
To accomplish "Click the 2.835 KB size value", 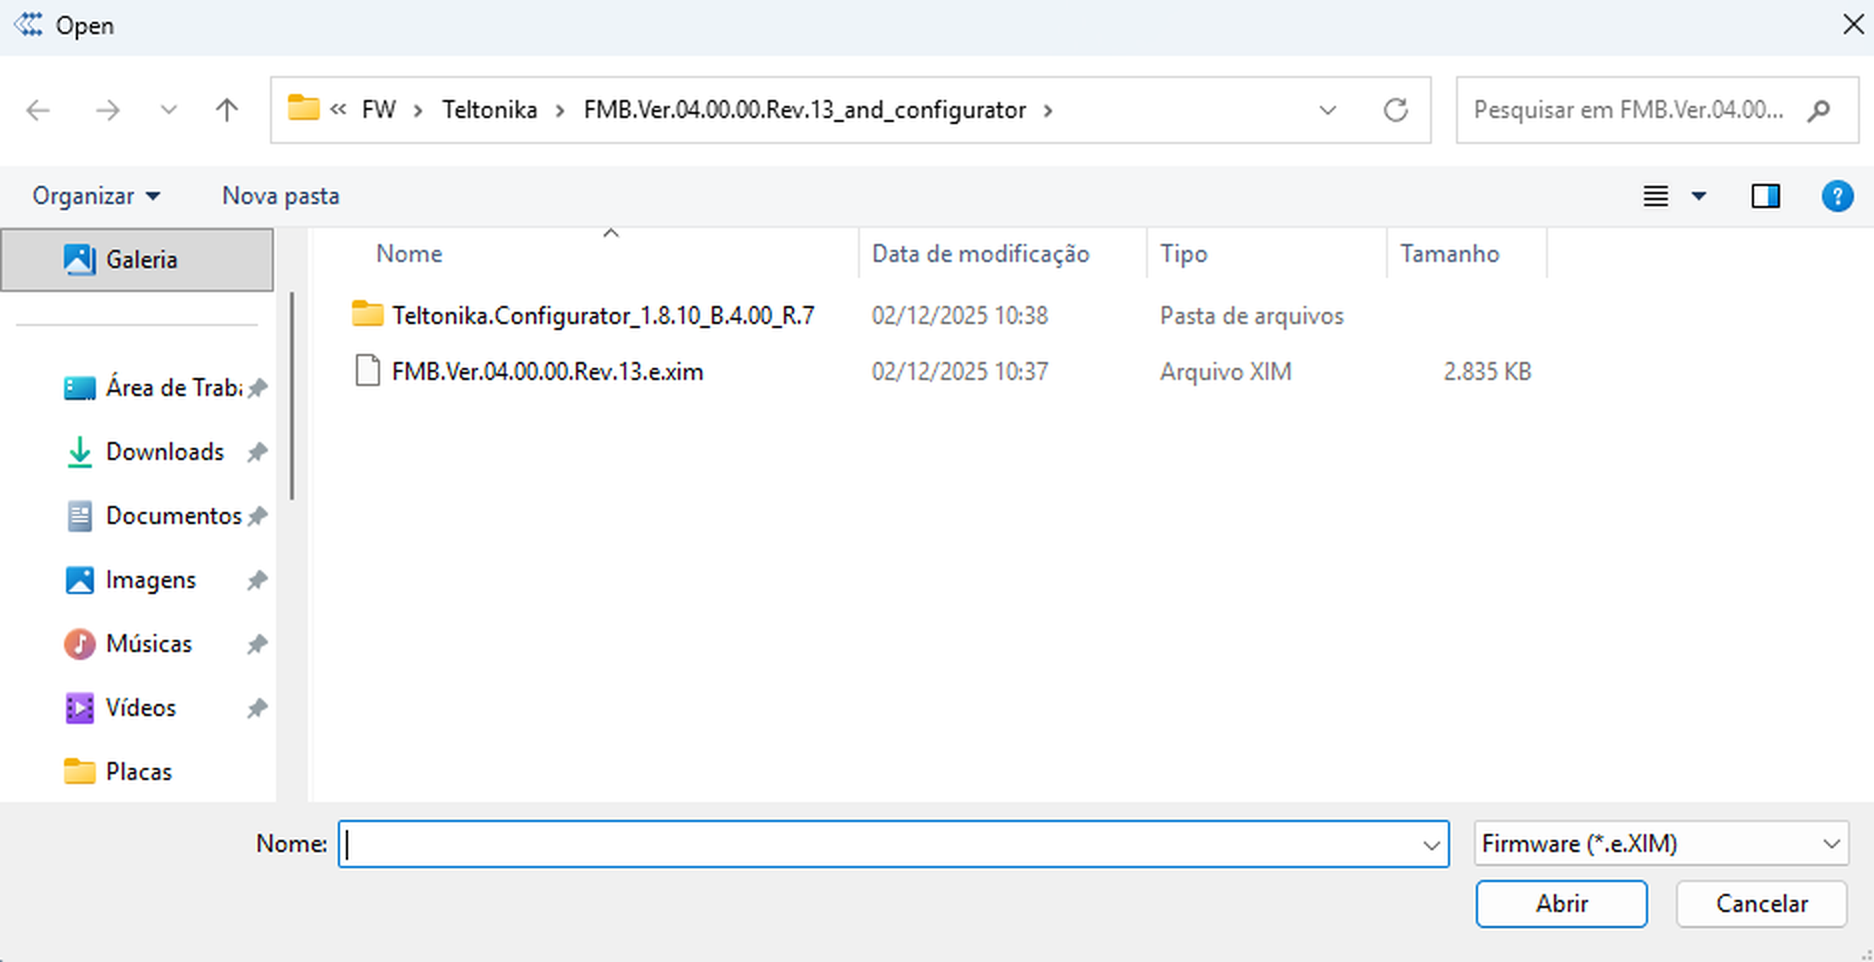I will coord(1487,372).
